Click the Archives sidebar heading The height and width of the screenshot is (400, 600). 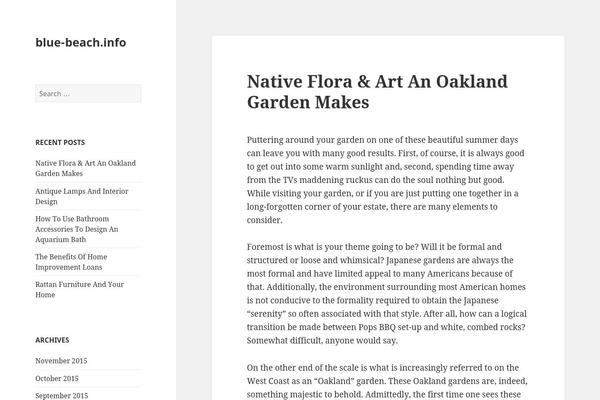click(x=52, y=340)
